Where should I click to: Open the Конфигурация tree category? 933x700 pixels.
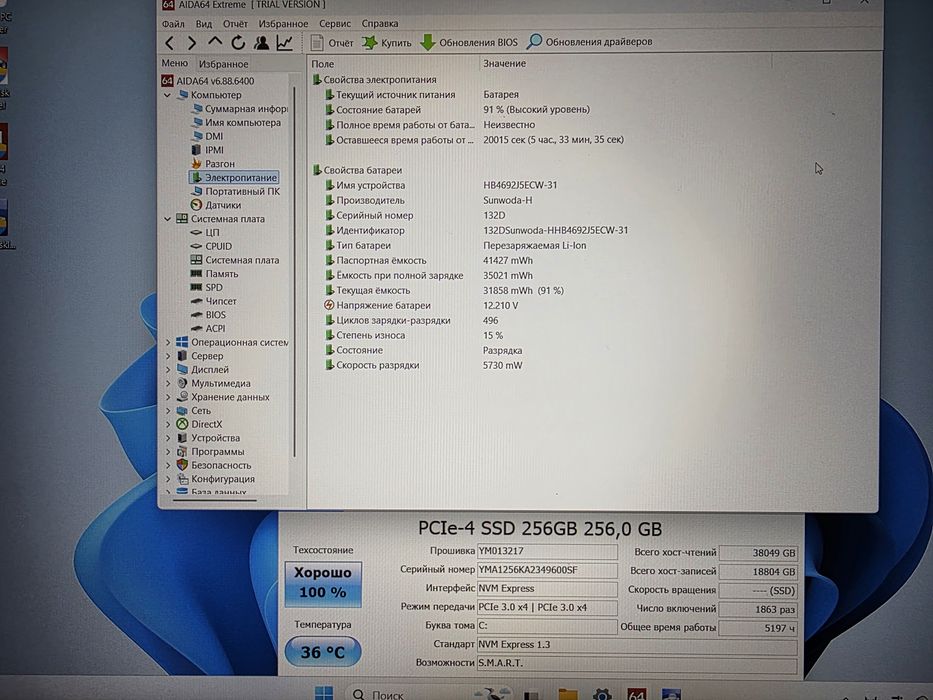point(215,479)
